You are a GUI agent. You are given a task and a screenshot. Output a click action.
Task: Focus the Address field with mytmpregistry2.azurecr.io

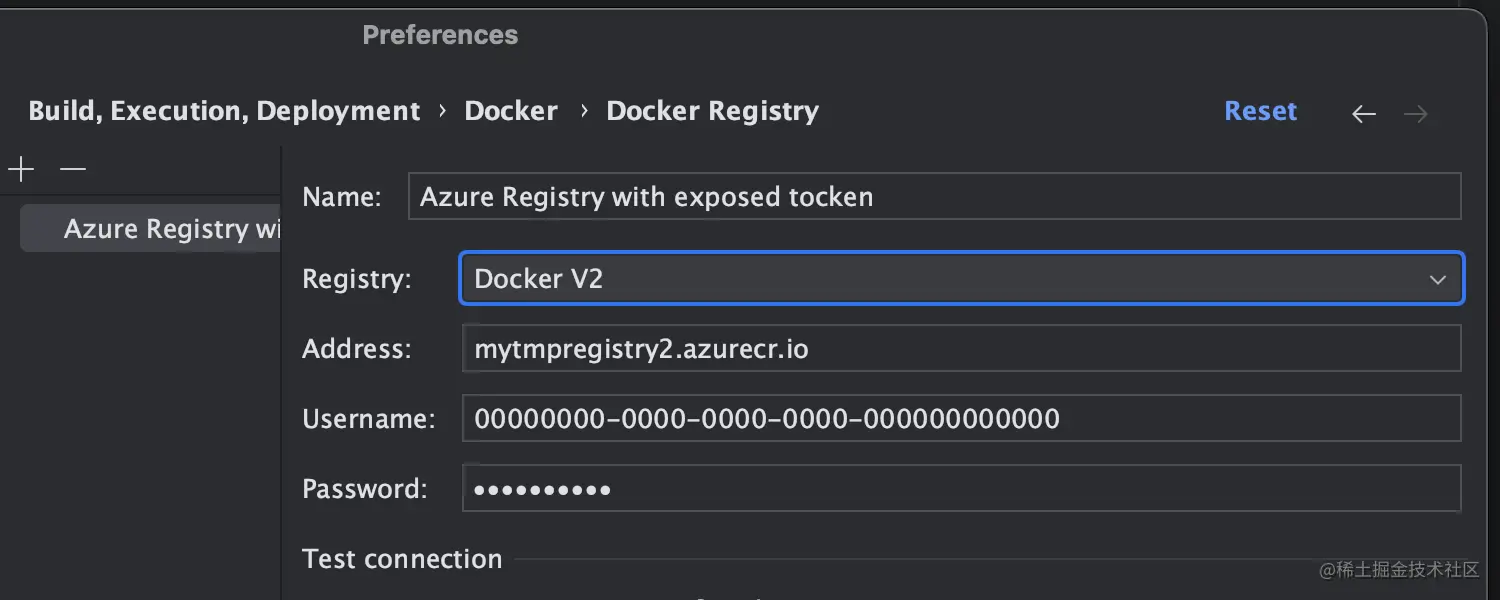(x=961, y=349)
